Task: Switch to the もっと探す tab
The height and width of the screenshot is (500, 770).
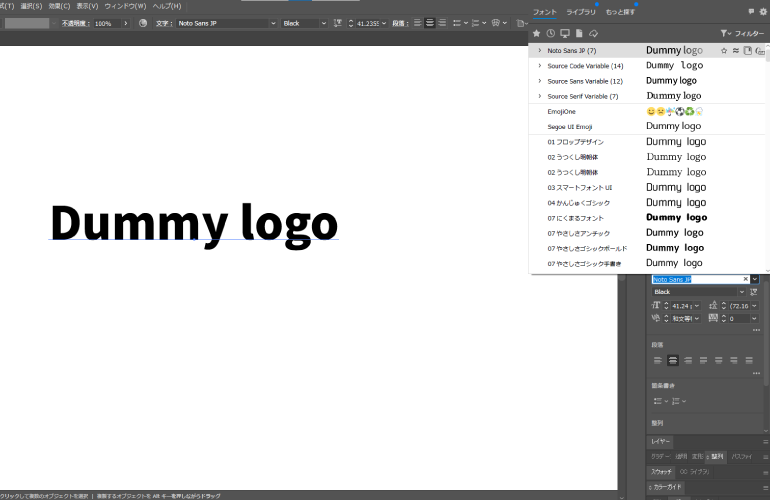Action: click(x=620, y=12)
